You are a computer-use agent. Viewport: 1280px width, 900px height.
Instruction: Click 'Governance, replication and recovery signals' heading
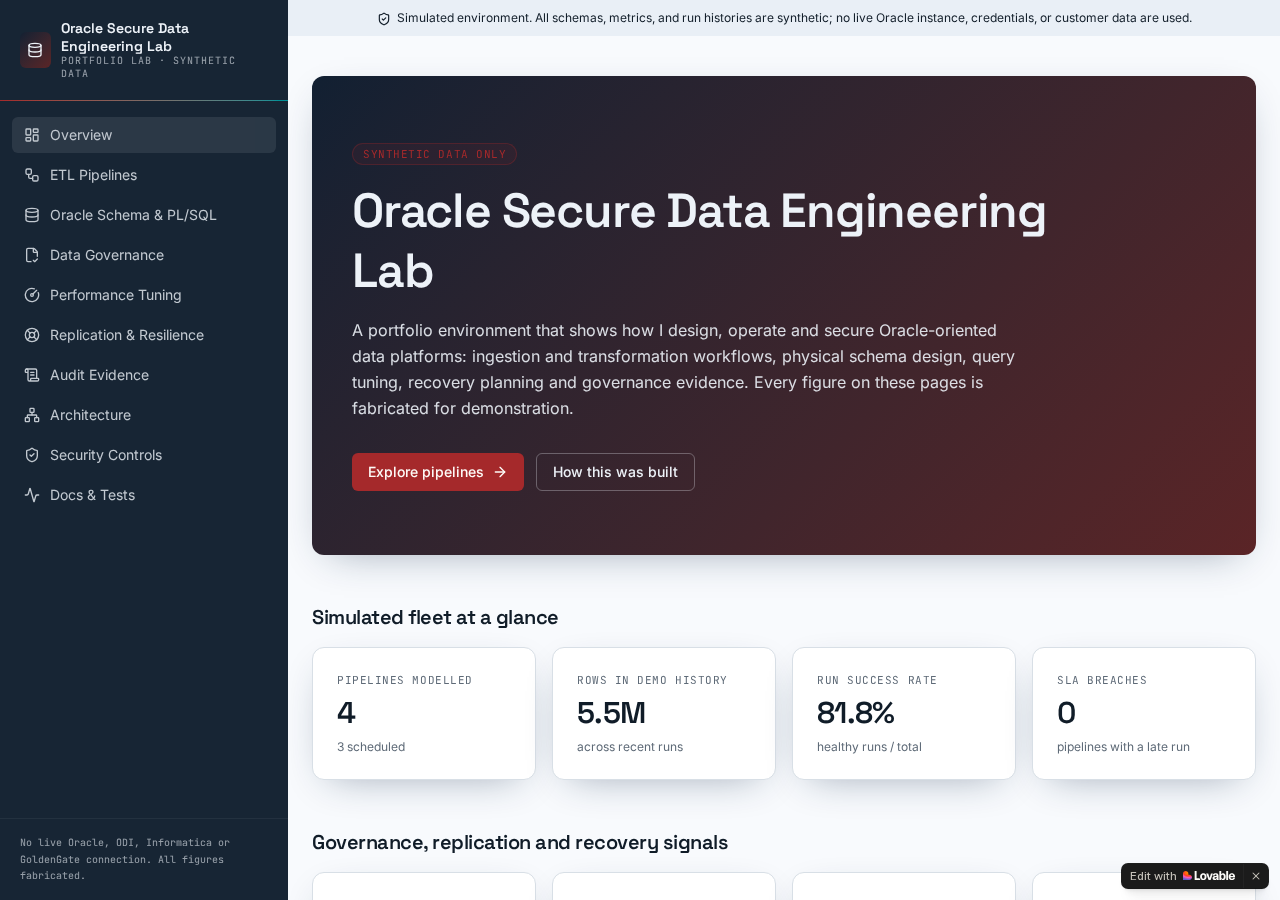(520, 842)
